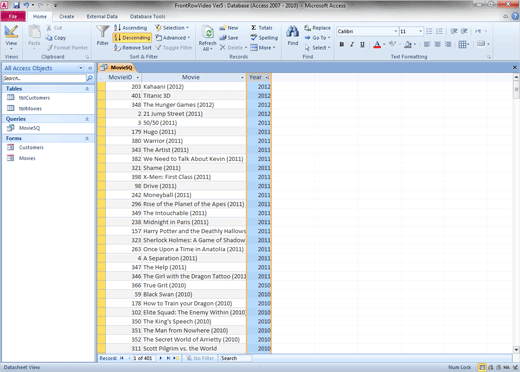This screenshot has width=520, height=372.
Task: Run Spelling check
Action: point(264,38)
